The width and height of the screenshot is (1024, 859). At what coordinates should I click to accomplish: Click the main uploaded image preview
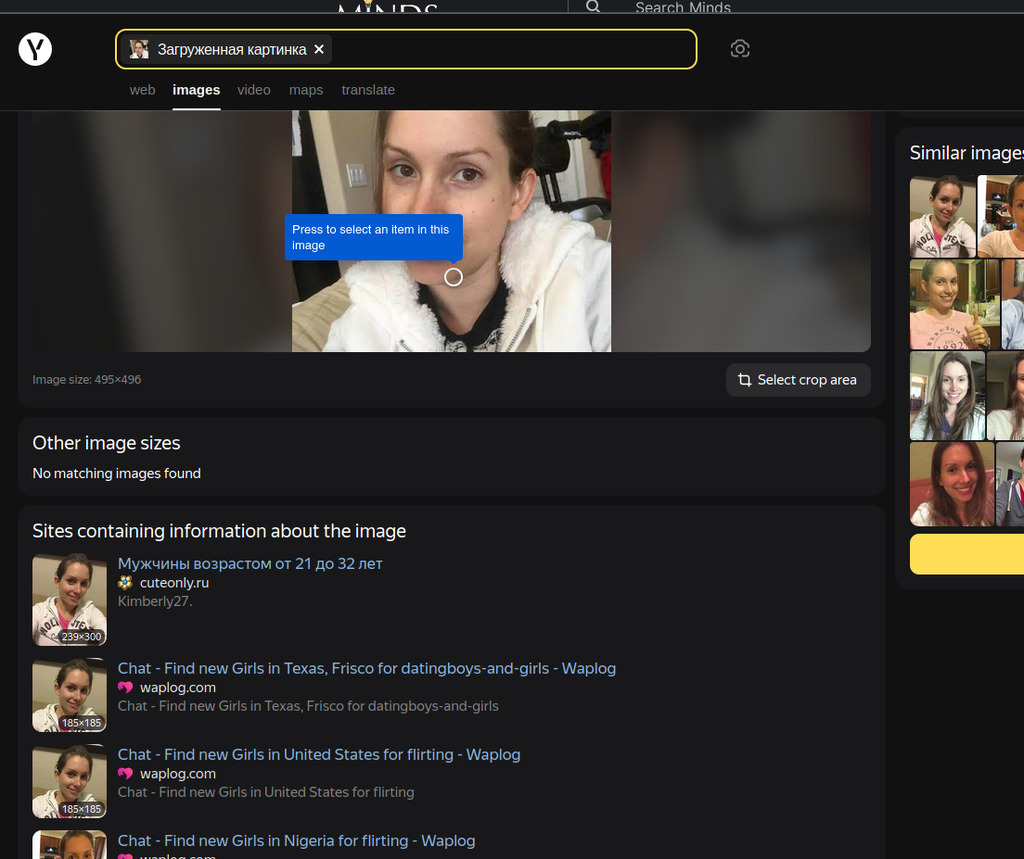coord(451,231)
